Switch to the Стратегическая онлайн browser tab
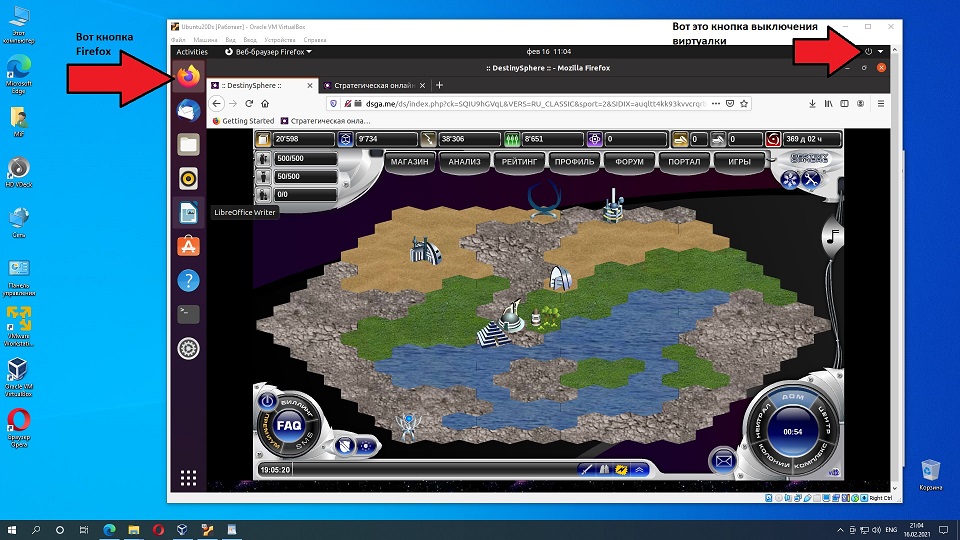 pyautogui.click(x=371, y=86)
